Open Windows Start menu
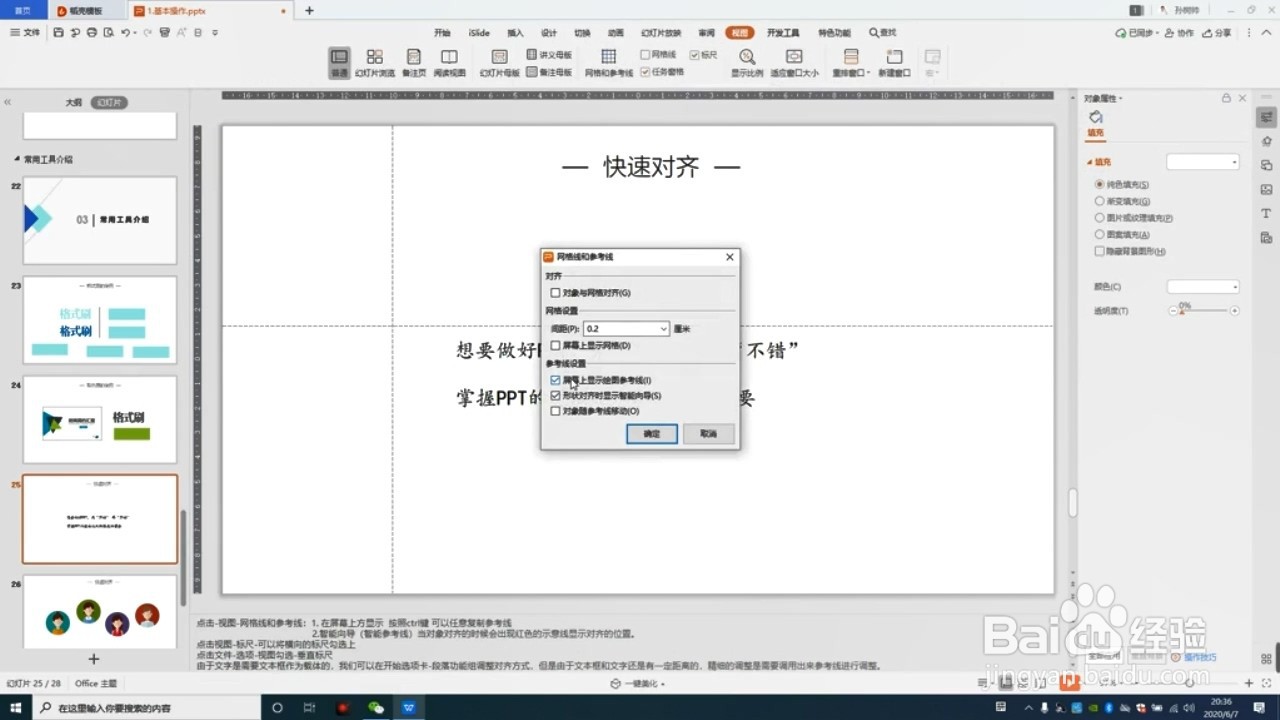Image resolution: width=1280 pixels, height=720 pixels. click(x=17, y=707)
